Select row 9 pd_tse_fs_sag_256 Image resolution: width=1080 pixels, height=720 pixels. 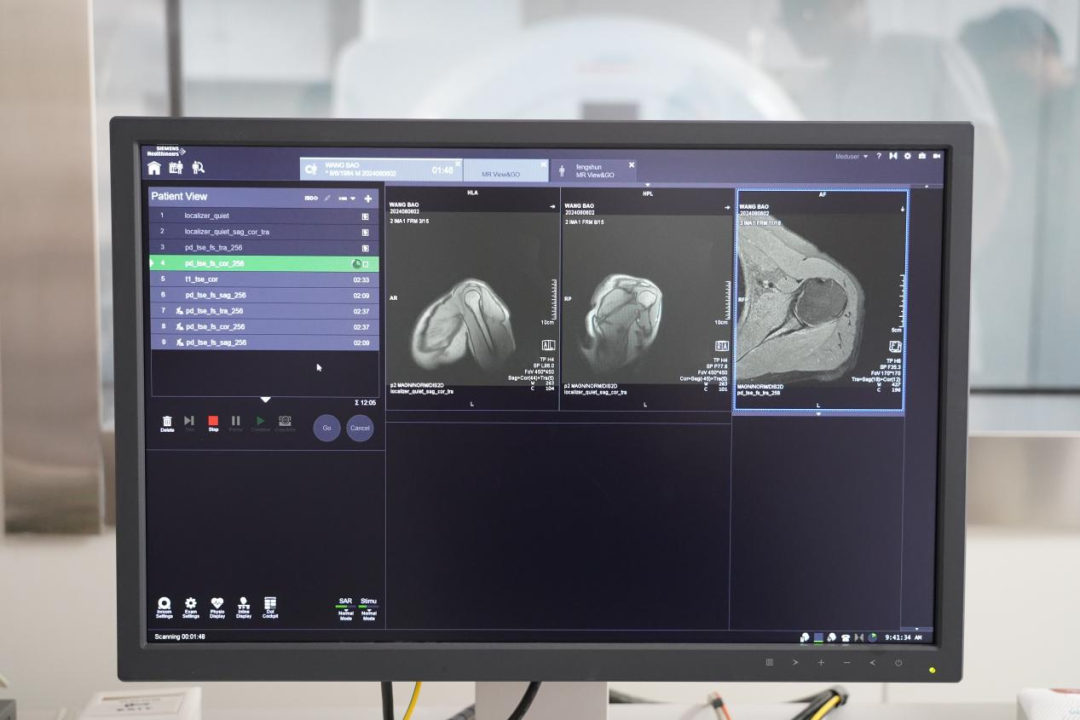[264, 342]
